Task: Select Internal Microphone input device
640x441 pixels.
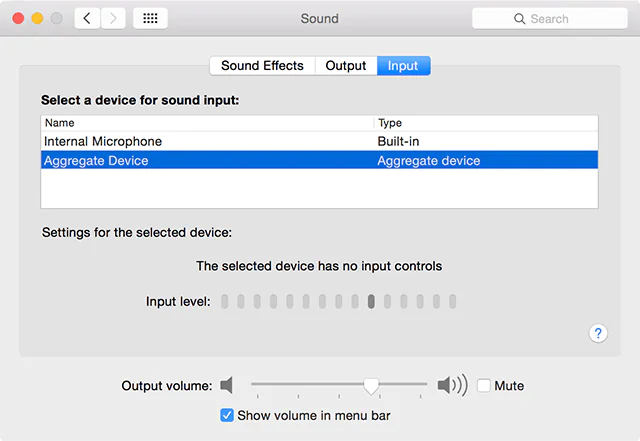Action: (103, 141)
